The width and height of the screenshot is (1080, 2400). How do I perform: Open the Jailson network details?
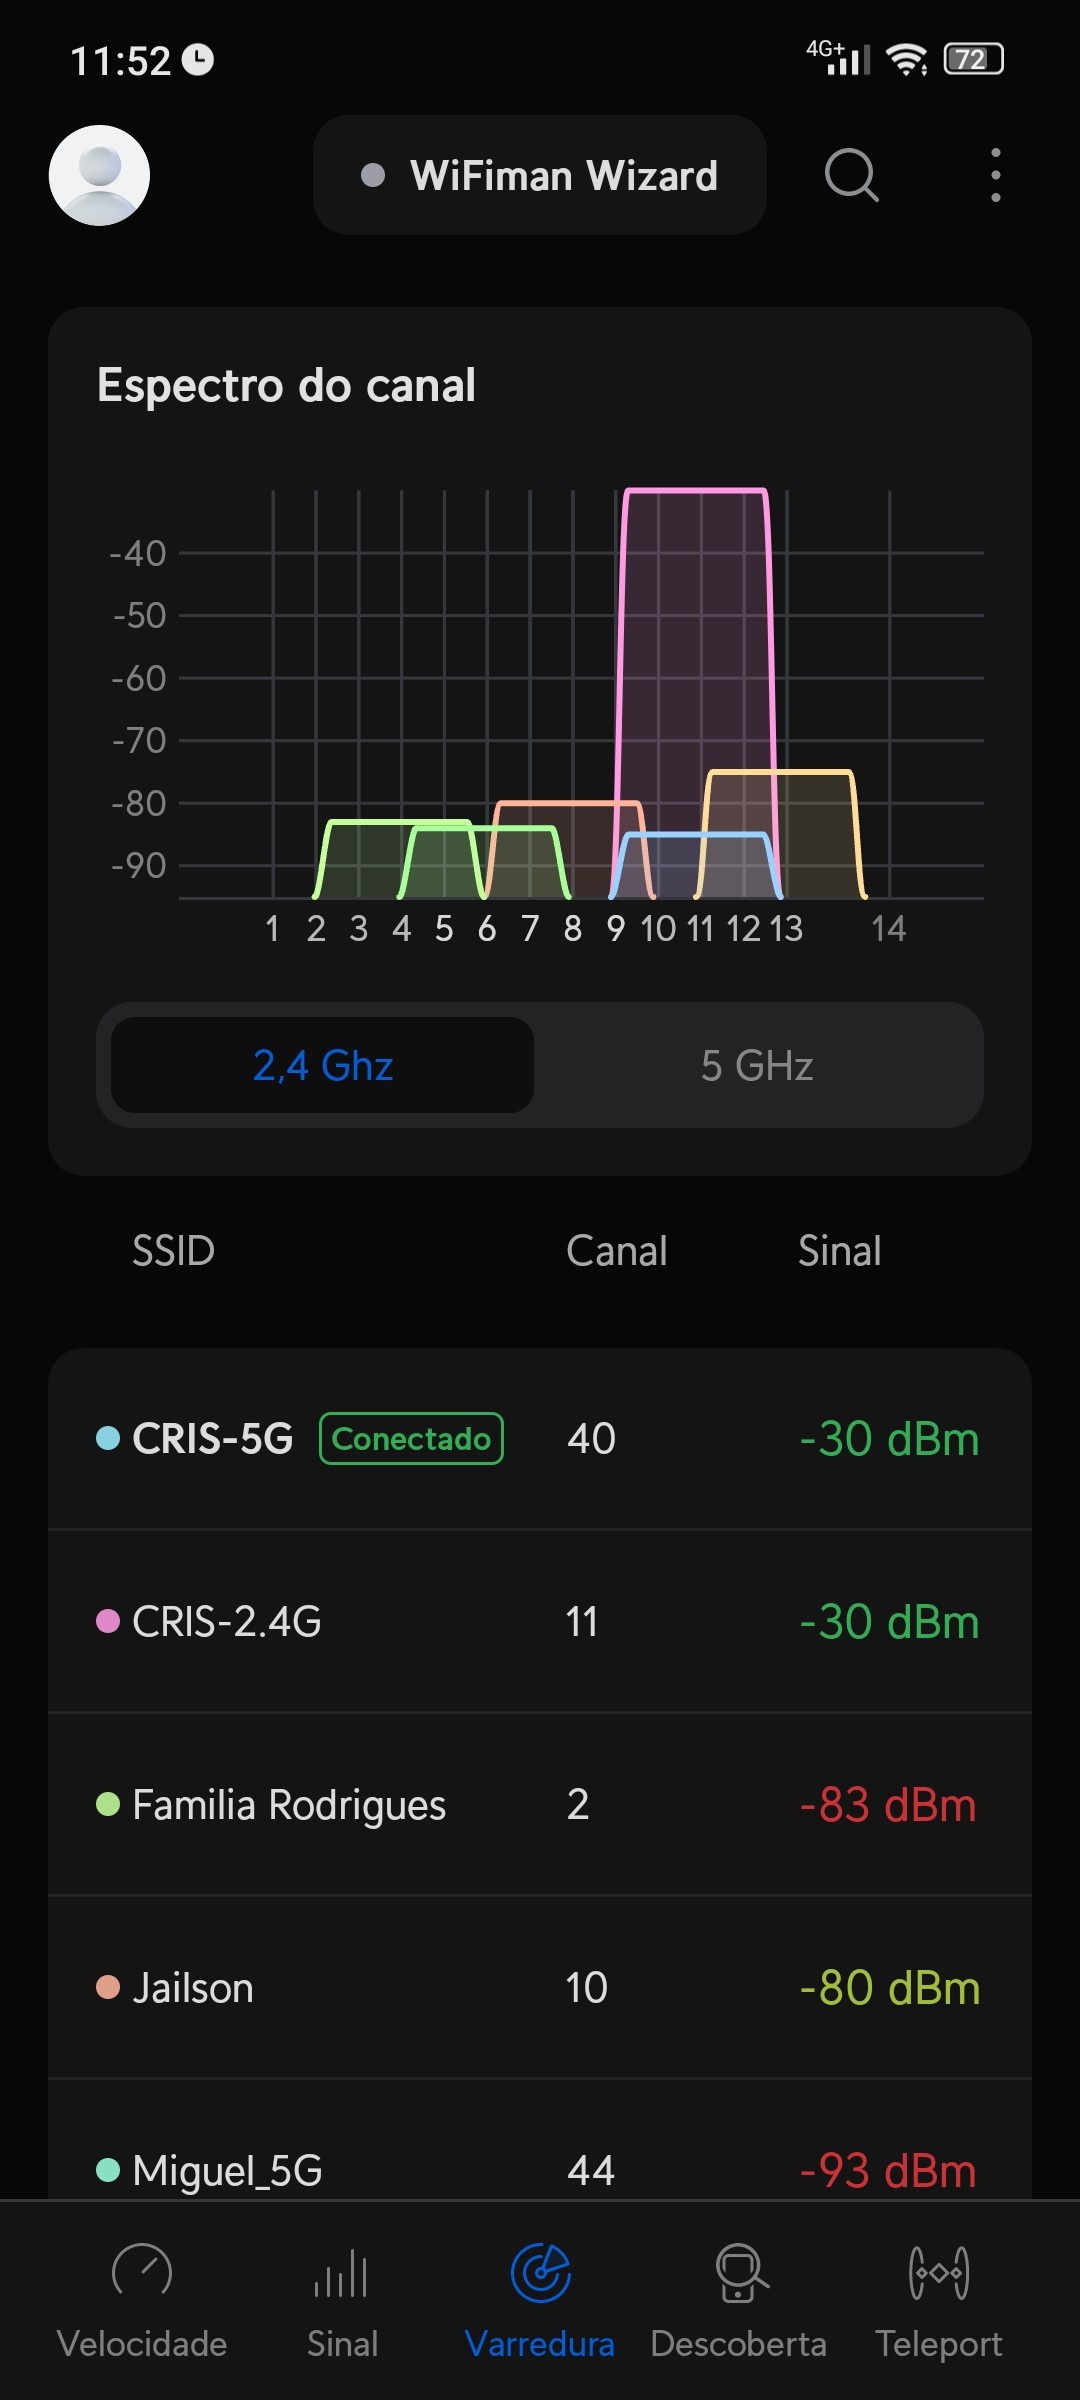540,1987
